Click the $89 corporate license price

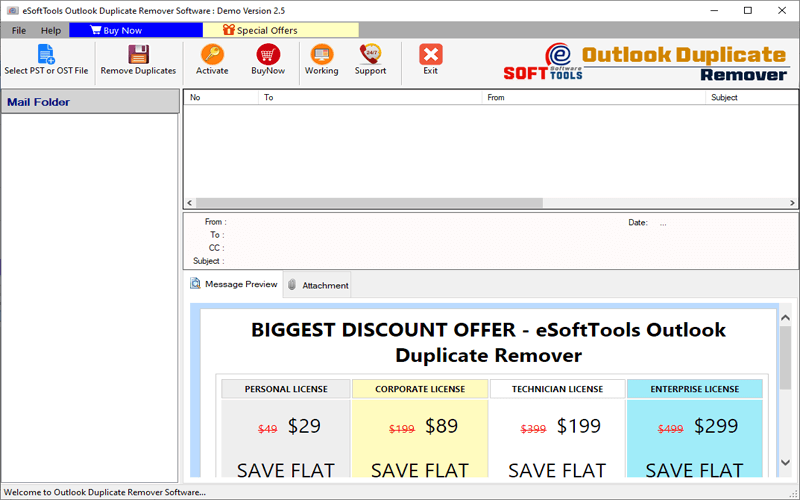click(x=442, y=426)
